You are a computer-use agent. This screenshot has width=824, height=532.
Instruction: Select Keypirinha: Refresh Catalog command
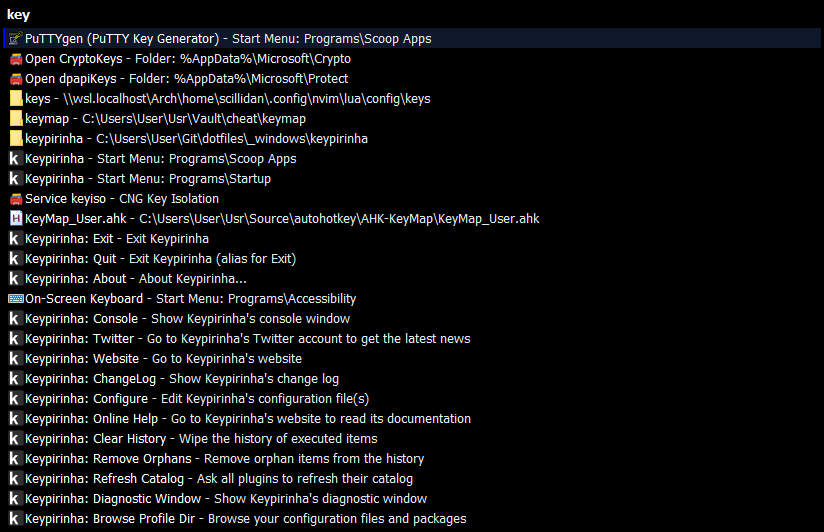412,478
